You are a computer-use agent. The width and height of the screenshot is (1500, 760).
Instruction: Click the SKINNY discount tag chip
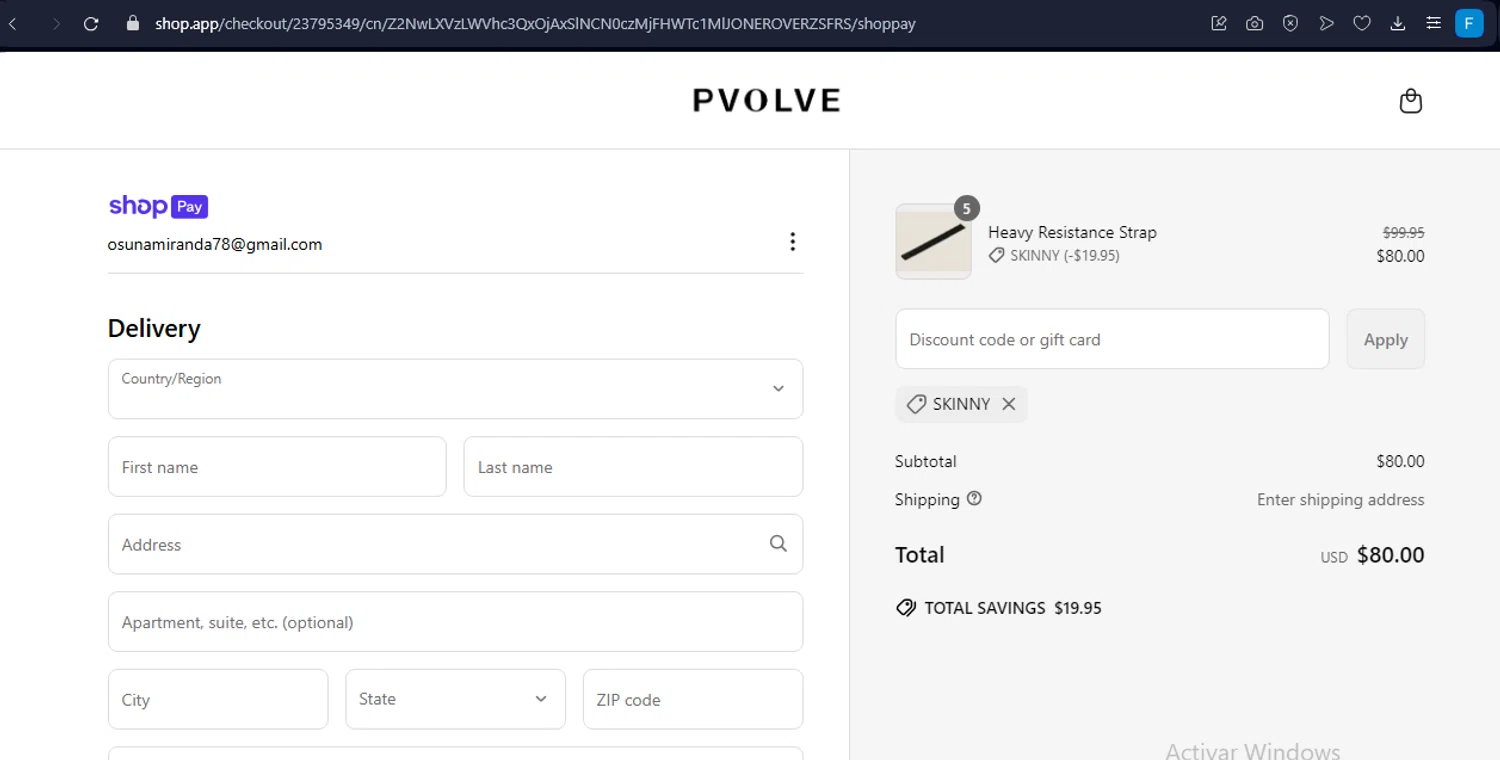[961, 404]
